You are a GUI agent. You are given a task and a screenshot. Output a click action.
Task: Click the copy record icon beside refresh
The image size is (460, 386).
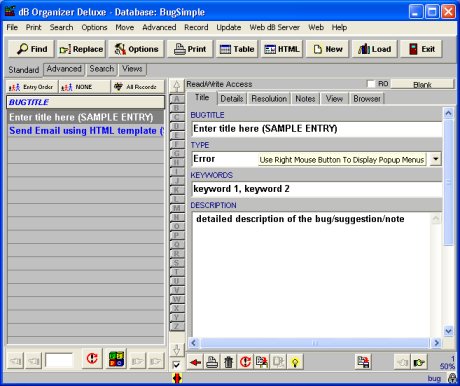(262, 362)
